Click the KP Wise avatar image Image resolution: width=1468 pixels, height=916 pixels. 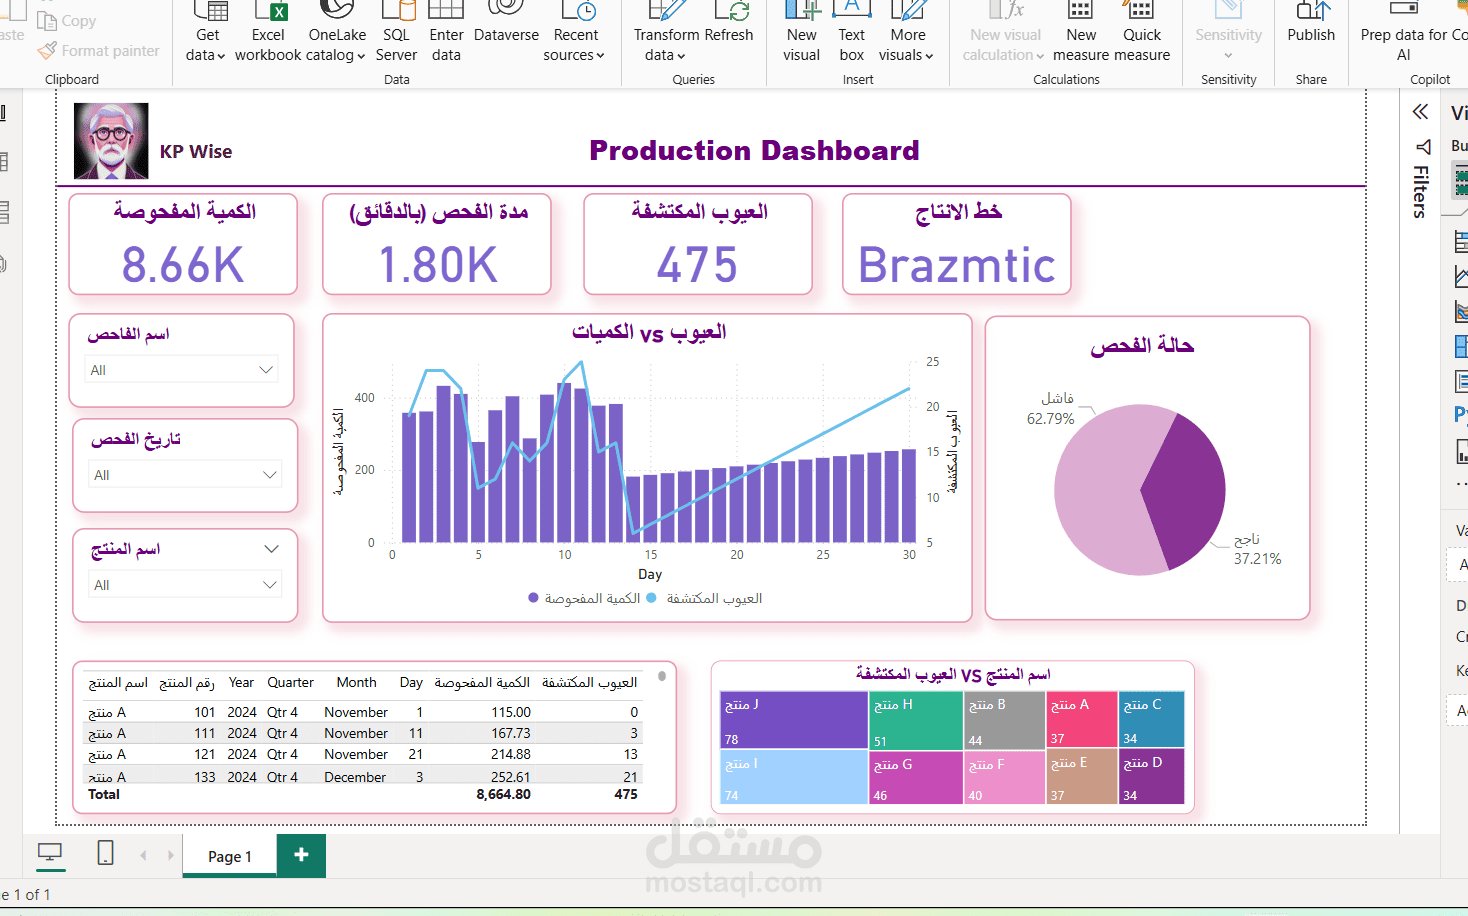(x=111, y=141)
